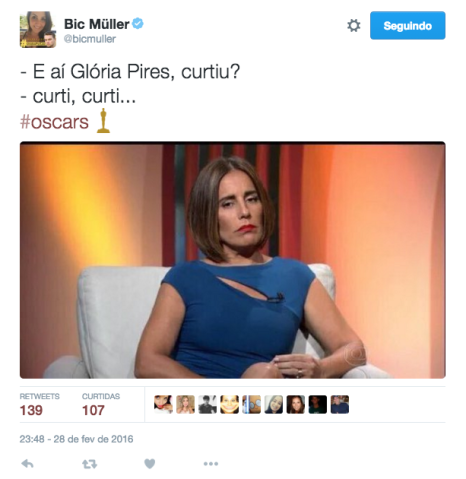
Task: Click the last liker avatar in row
Action: (x=340, y=404)
